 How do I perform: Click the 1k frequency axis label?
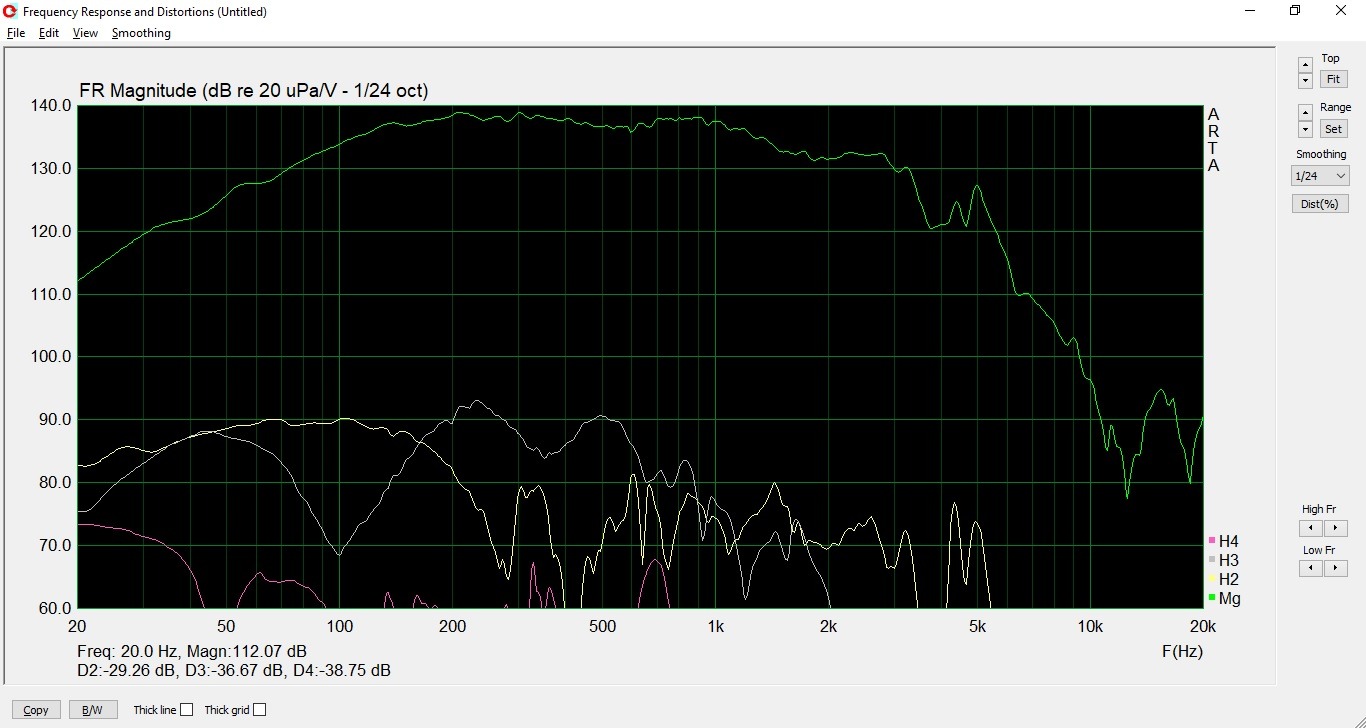coord(715,627)
